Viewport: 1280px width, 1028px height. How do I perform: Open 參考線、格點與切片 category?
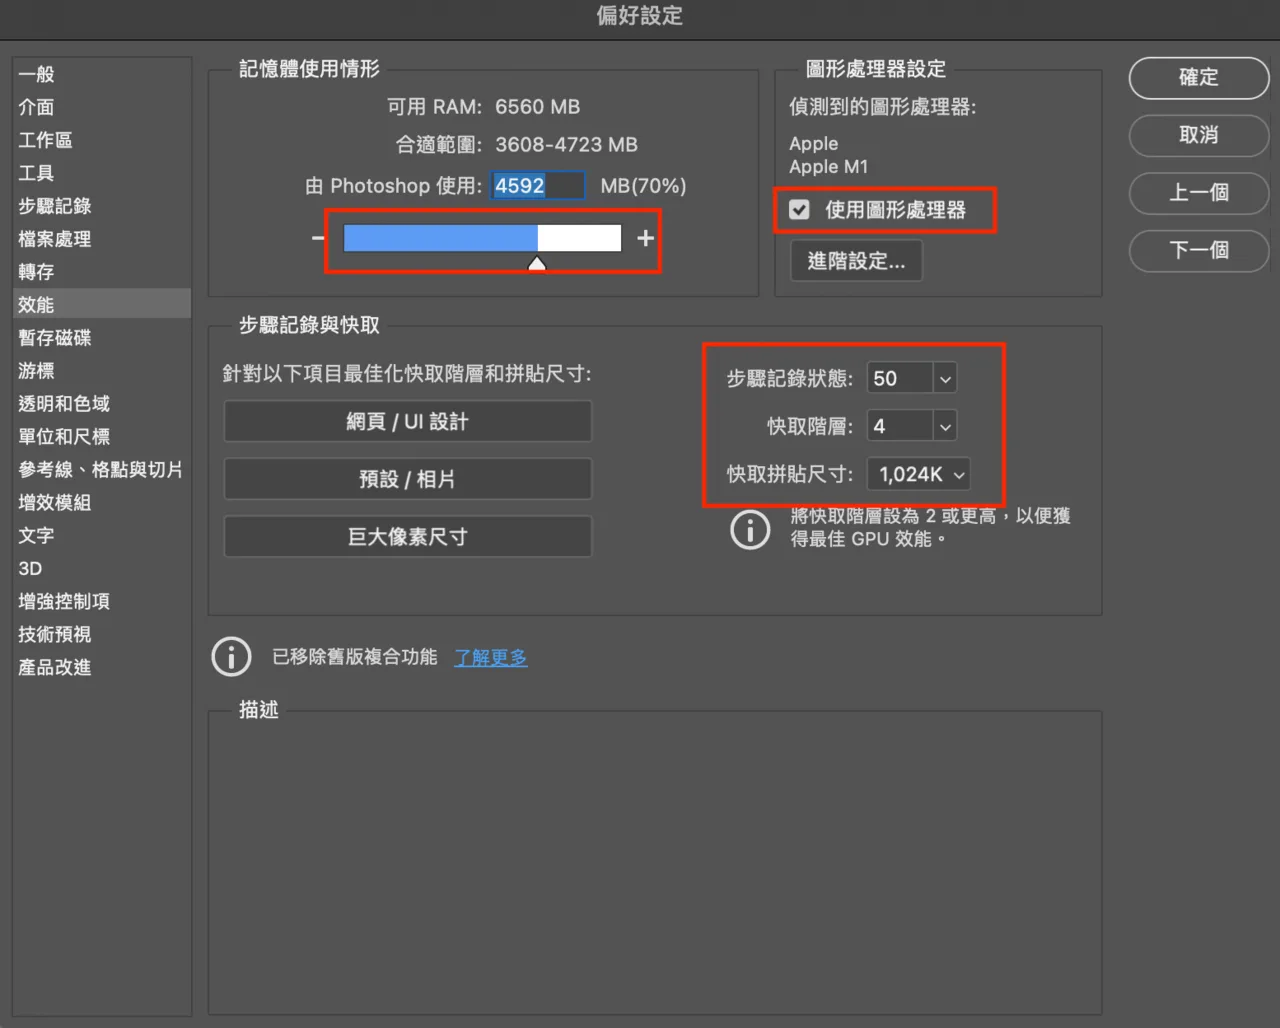(101, 470)
